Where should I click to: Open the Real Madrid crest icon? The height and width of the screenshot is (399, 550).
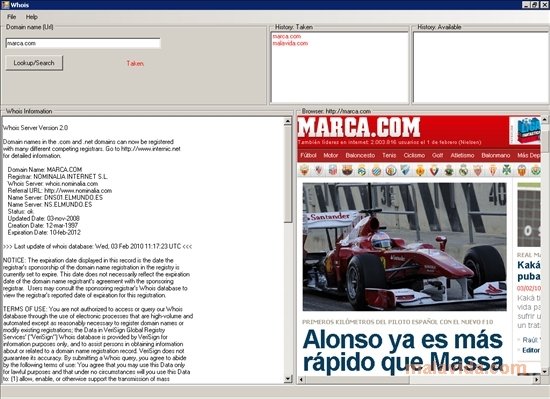coord(463,171)
